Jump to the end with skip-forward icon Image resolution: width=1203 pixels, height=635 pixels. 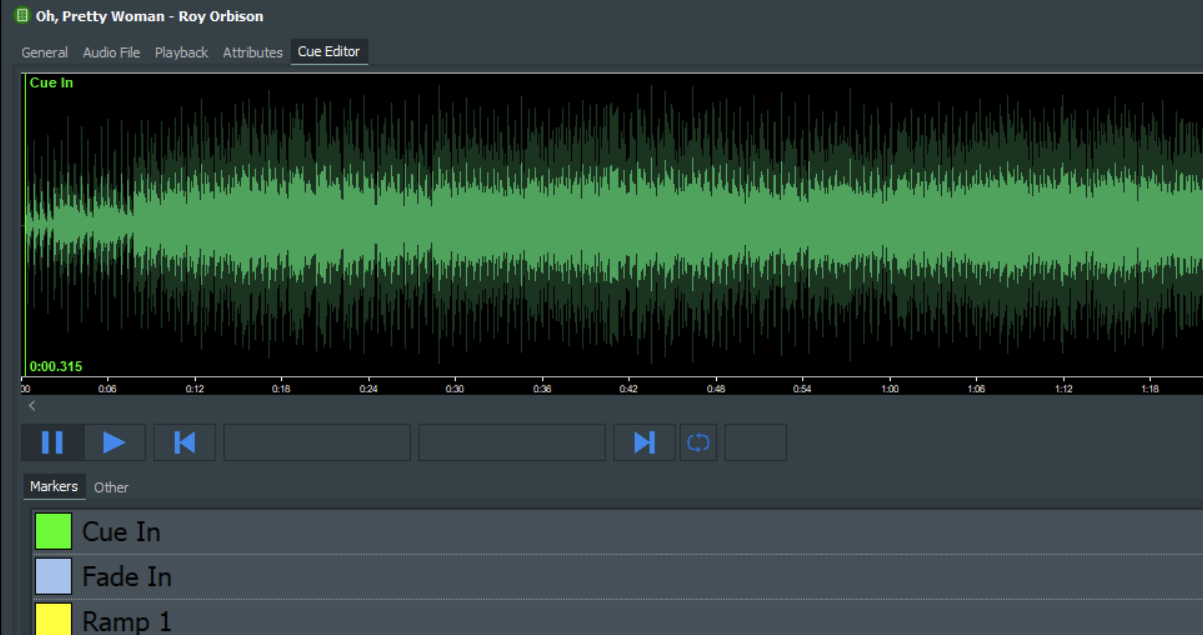pos(644,442)
